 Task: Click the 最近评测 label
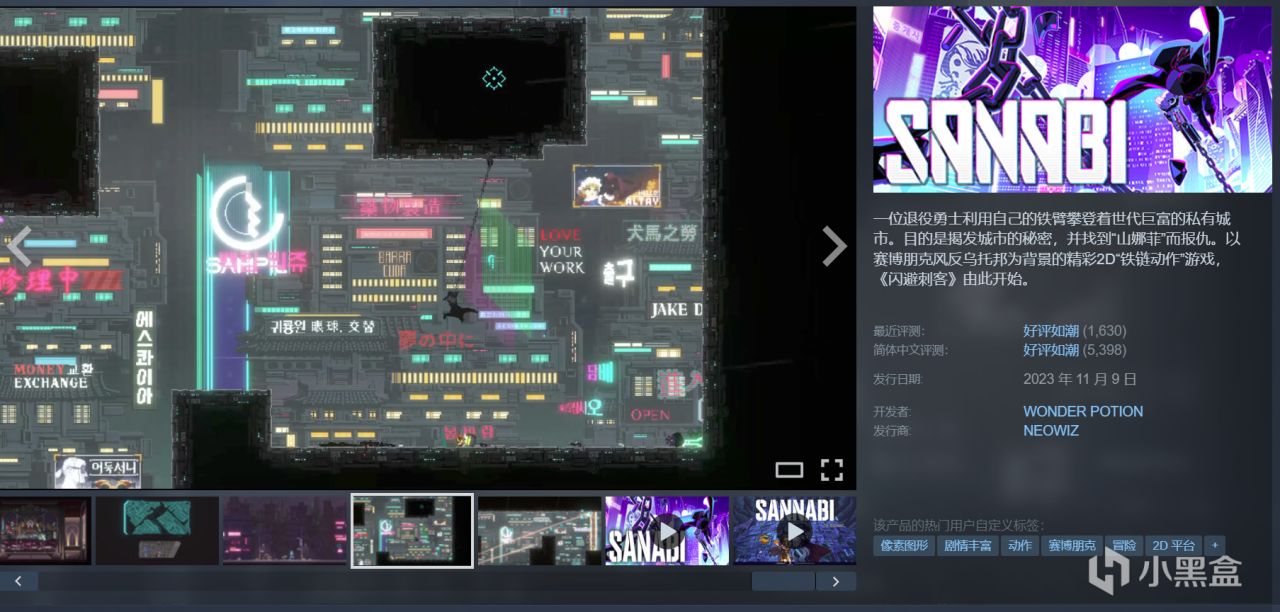click(x=898, y=331)
